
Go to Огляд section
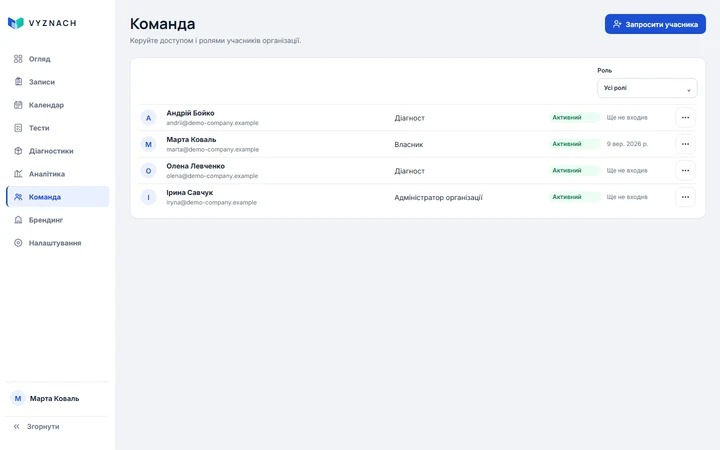58,59
